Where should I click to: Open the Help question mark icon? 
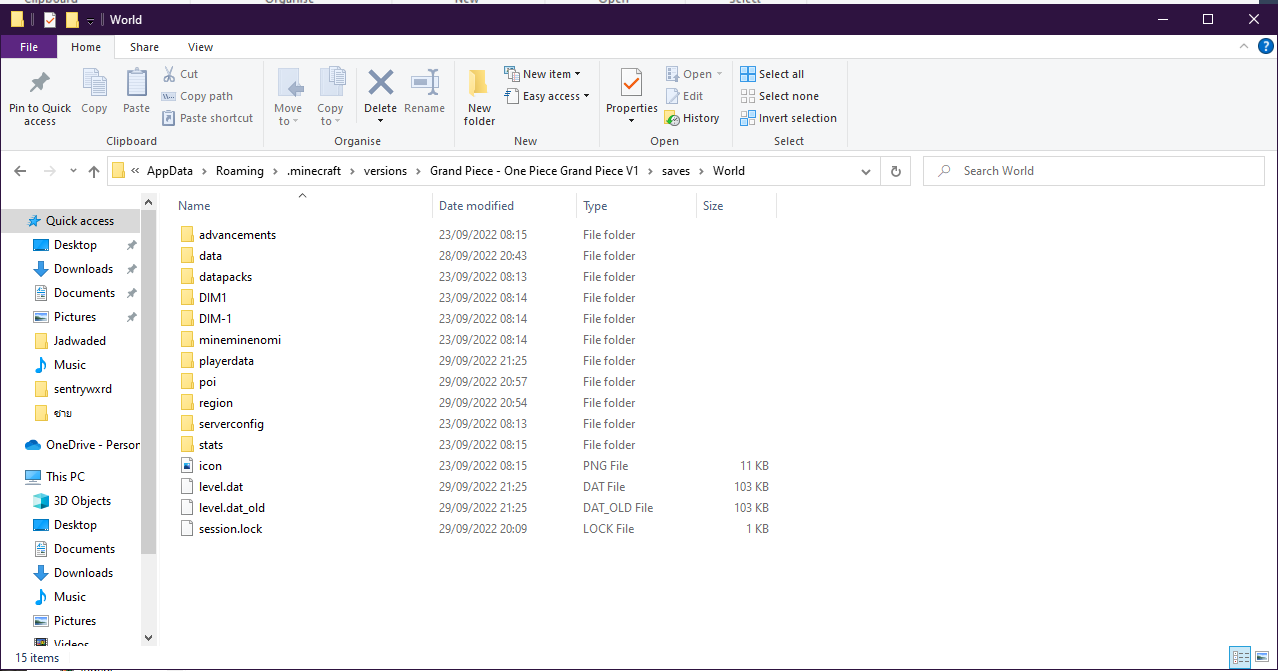(1264, 47)
